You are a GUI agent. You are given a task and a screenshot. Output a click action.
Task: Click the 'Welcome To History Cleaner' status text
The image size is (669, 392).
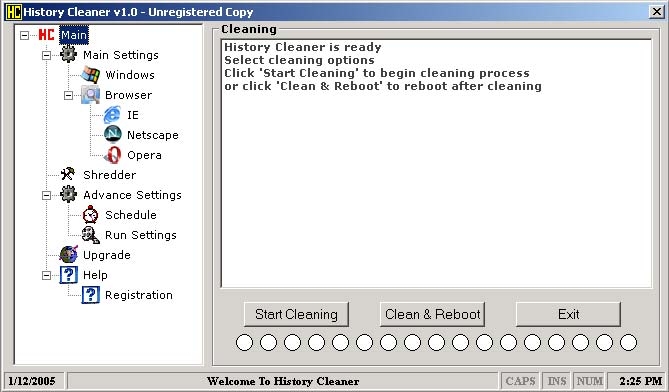pyautogui.click(x=283, y=381)
